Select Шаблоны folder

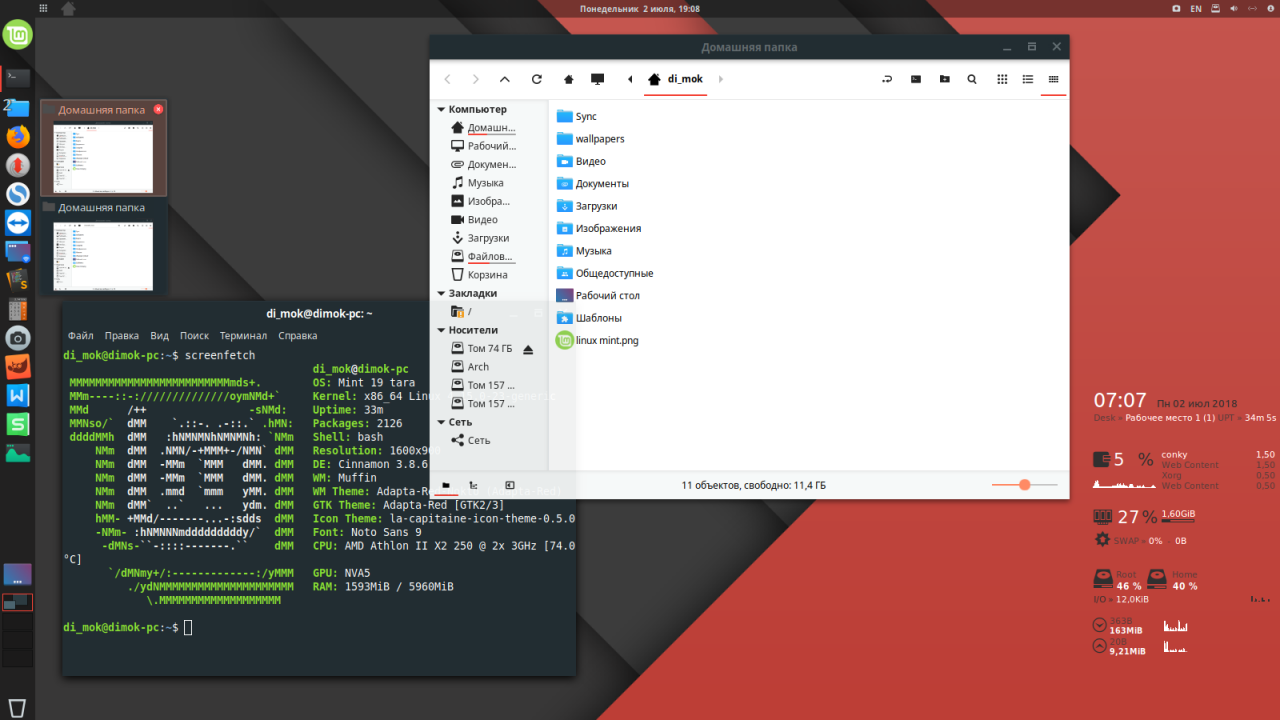point(589,318)
